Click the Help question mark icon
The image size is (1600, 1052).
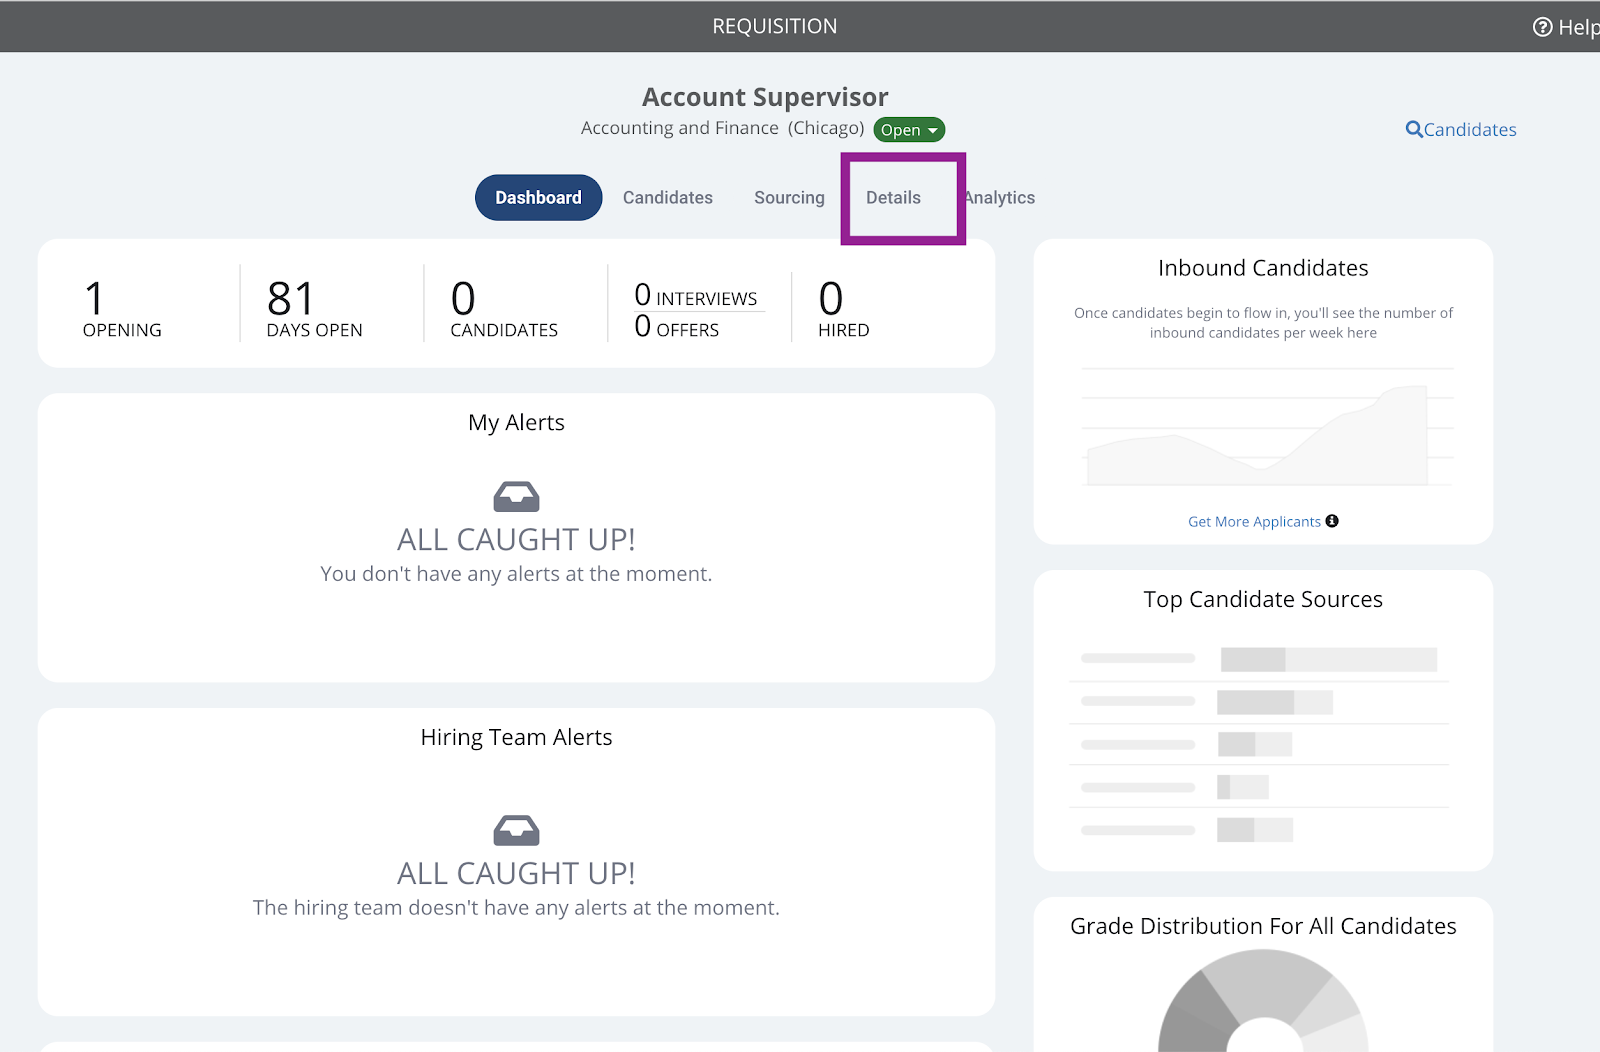point(1542,27)
